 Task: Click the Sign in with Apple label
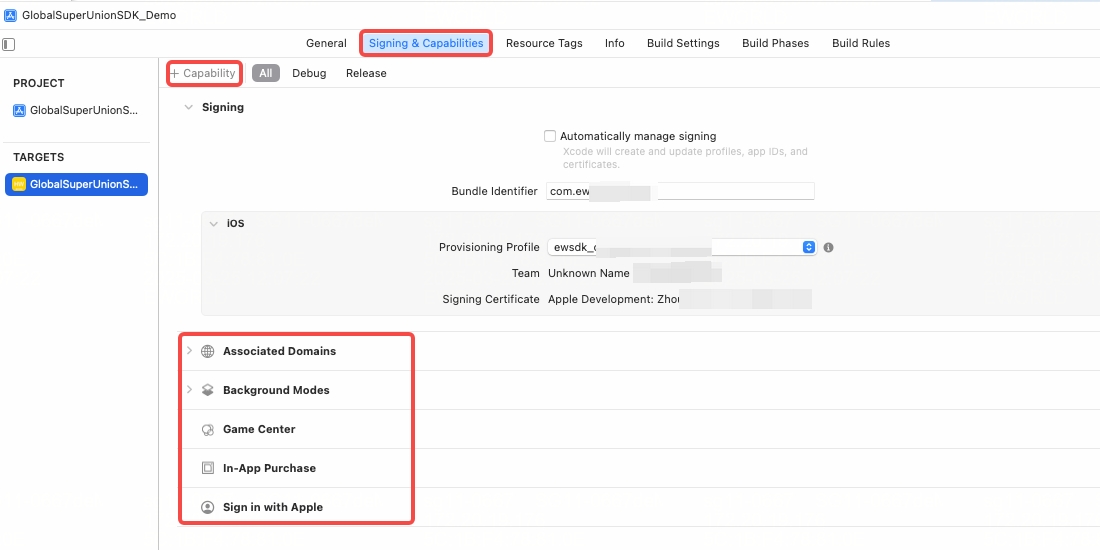tap(273, 507)
